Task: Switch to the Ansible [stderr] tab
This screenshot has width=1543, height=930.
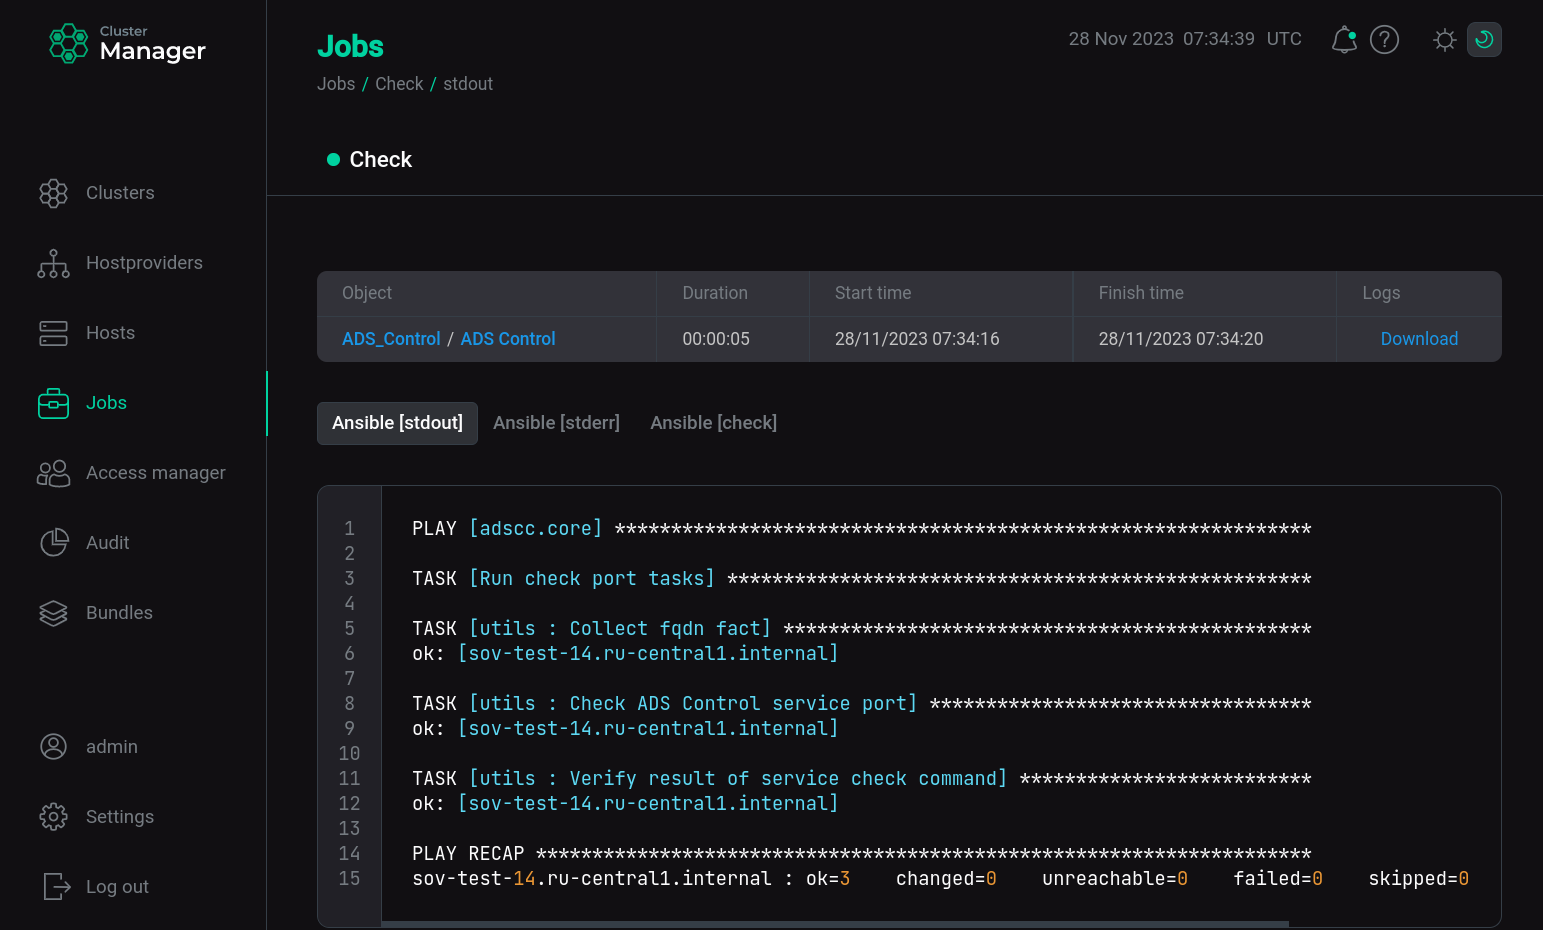Action: [x=556, y=423]
